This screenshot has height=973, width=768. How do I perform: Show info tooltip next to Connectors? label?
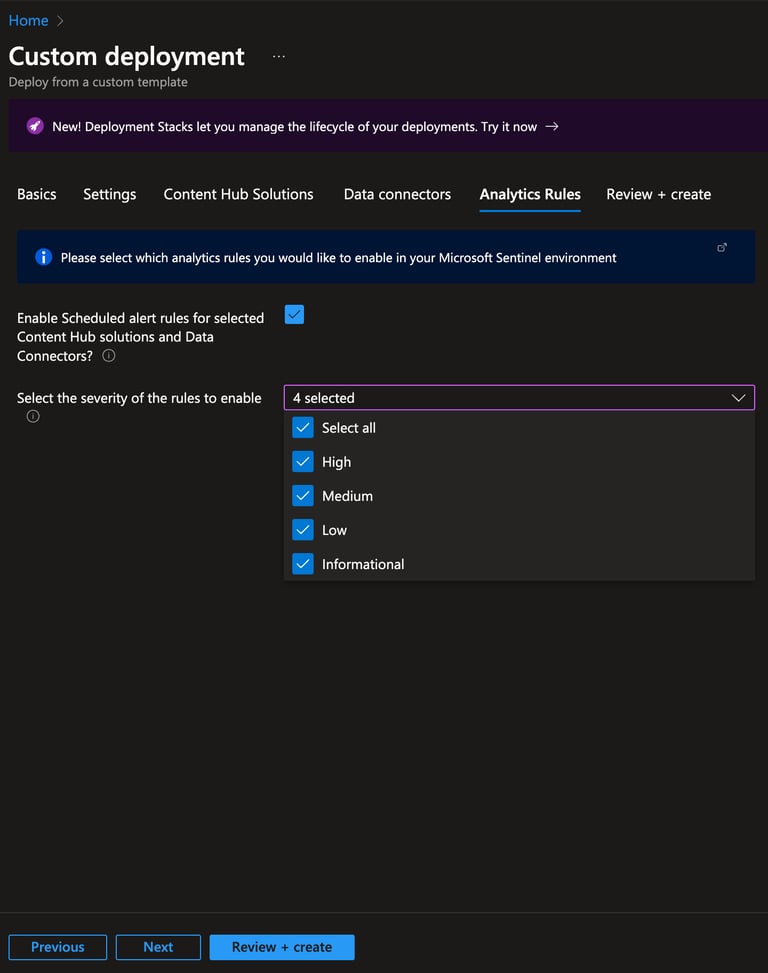(109, 356)
